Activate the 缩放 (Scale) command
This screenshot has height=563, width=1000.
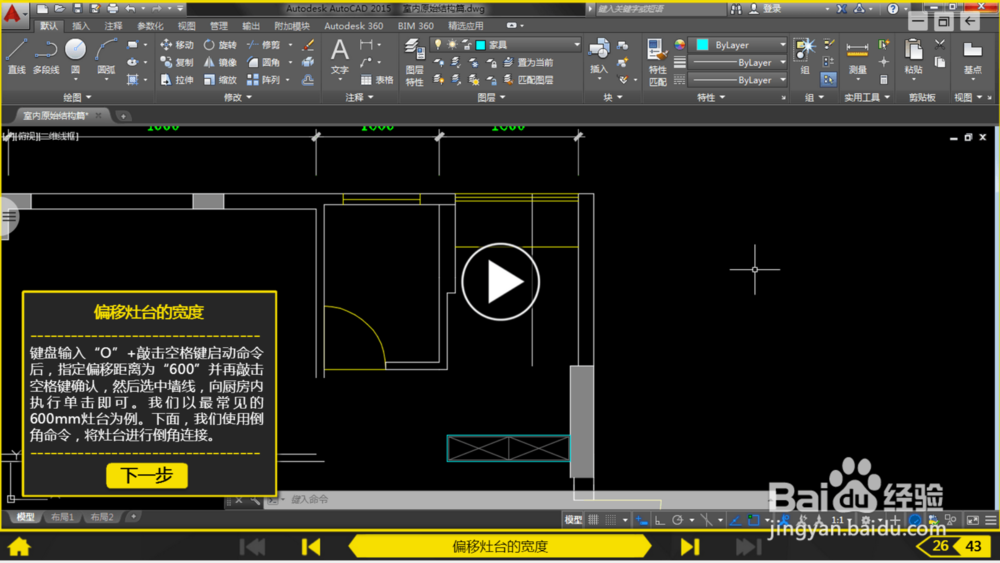click(220, 80)
